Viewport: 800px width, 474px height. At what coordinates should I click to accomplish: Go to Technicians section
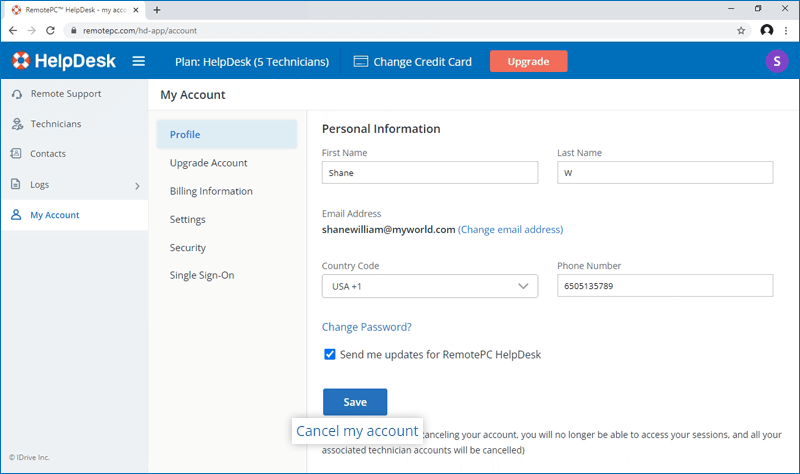pyautogui.click(x=55, y=124)
